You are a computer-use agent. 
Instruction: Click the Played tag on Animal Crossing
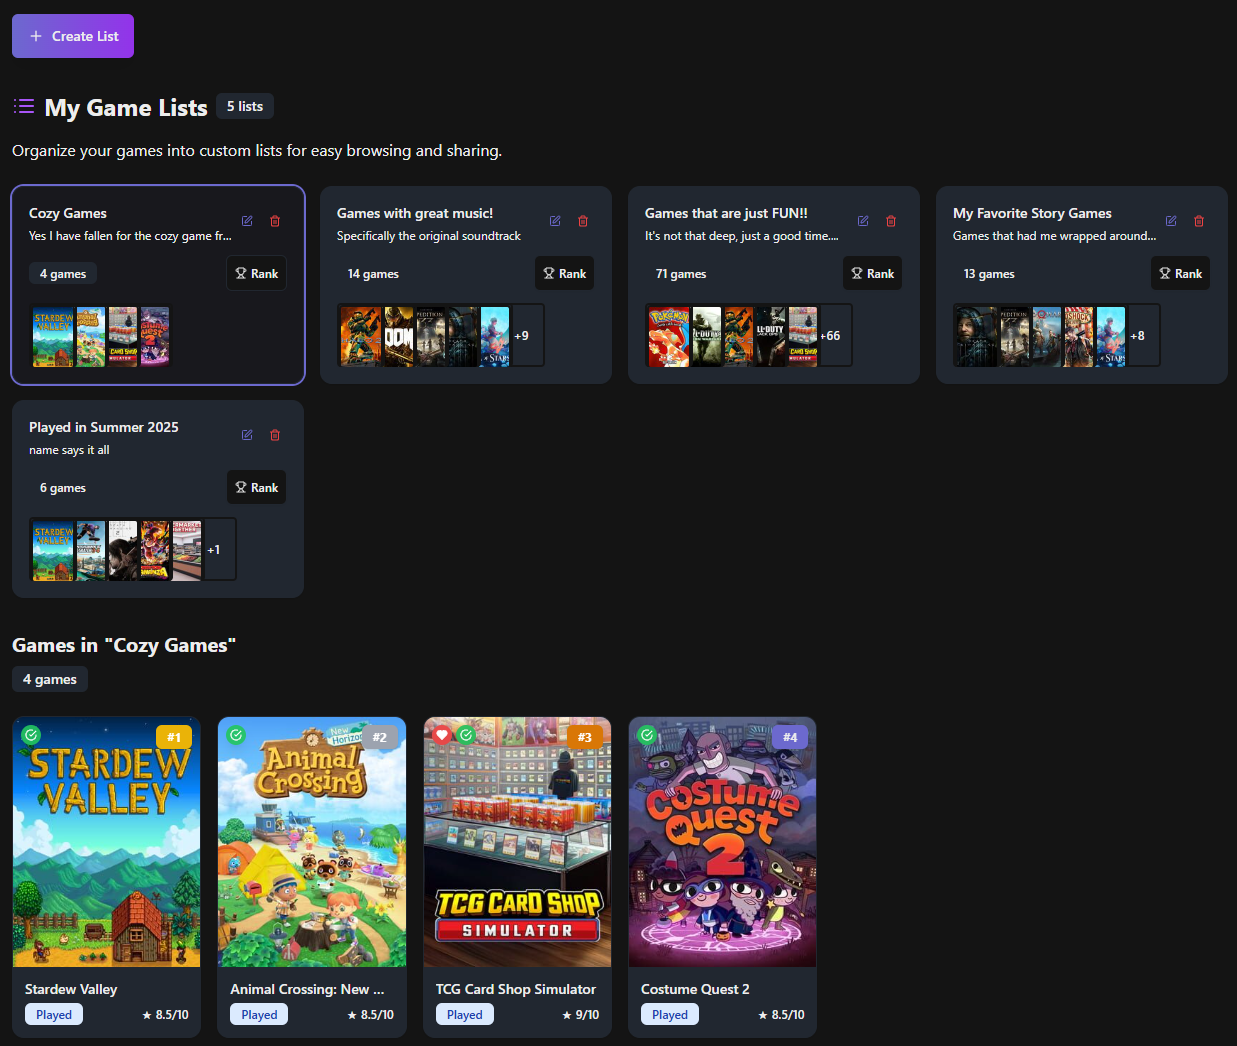tap(259, 1014)
